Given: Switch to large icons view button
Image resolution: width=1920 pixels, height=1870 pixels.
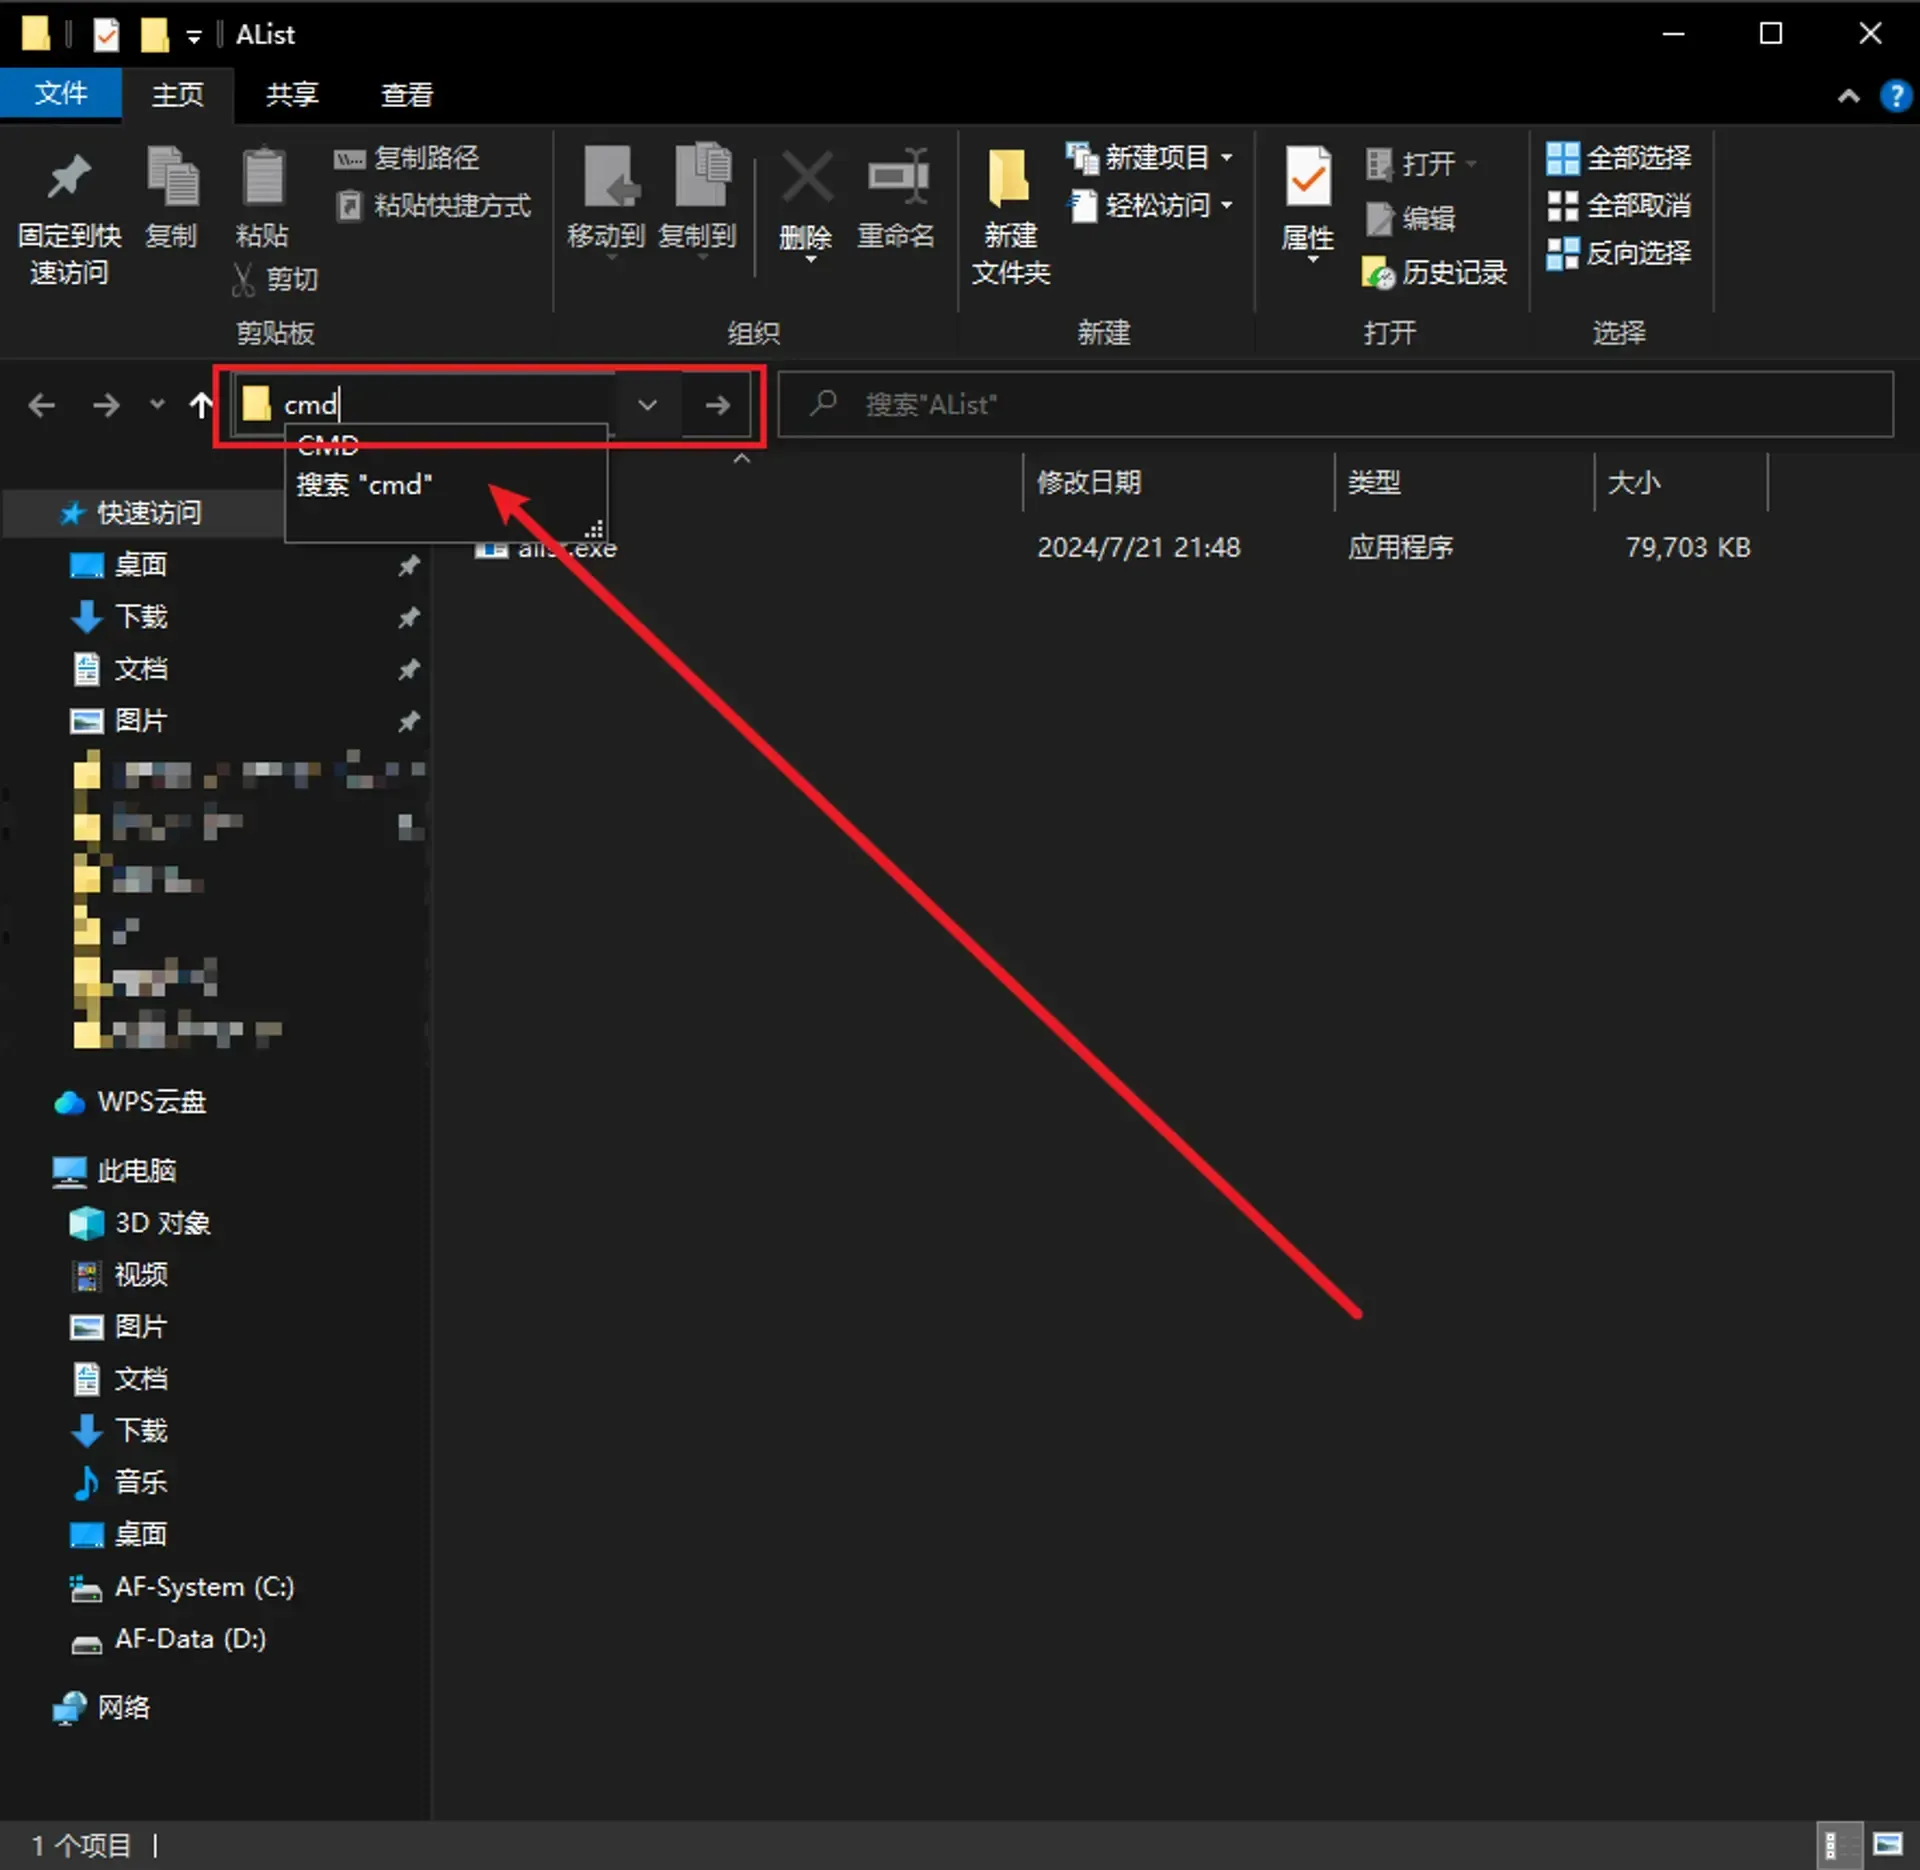Looking at the screenshot, I should pyautogui.click(x=1887, y=1845).
